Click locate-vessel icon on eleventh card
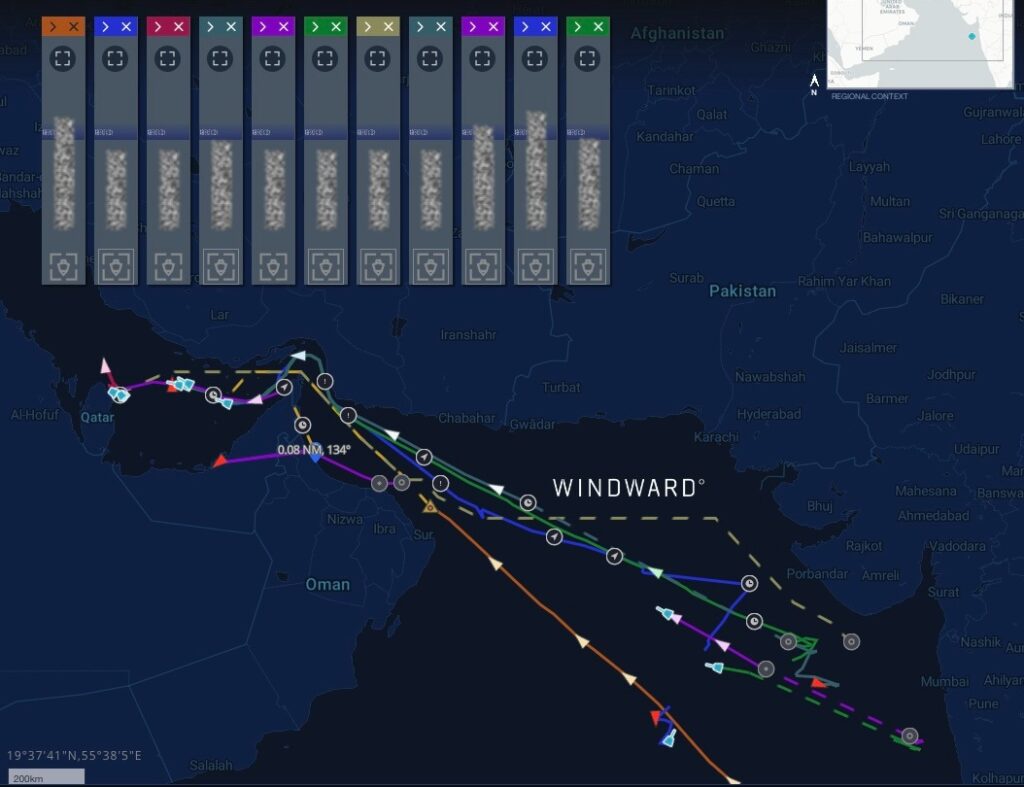The height and width of the screenshot is (787, 1024). pos(588,266)
